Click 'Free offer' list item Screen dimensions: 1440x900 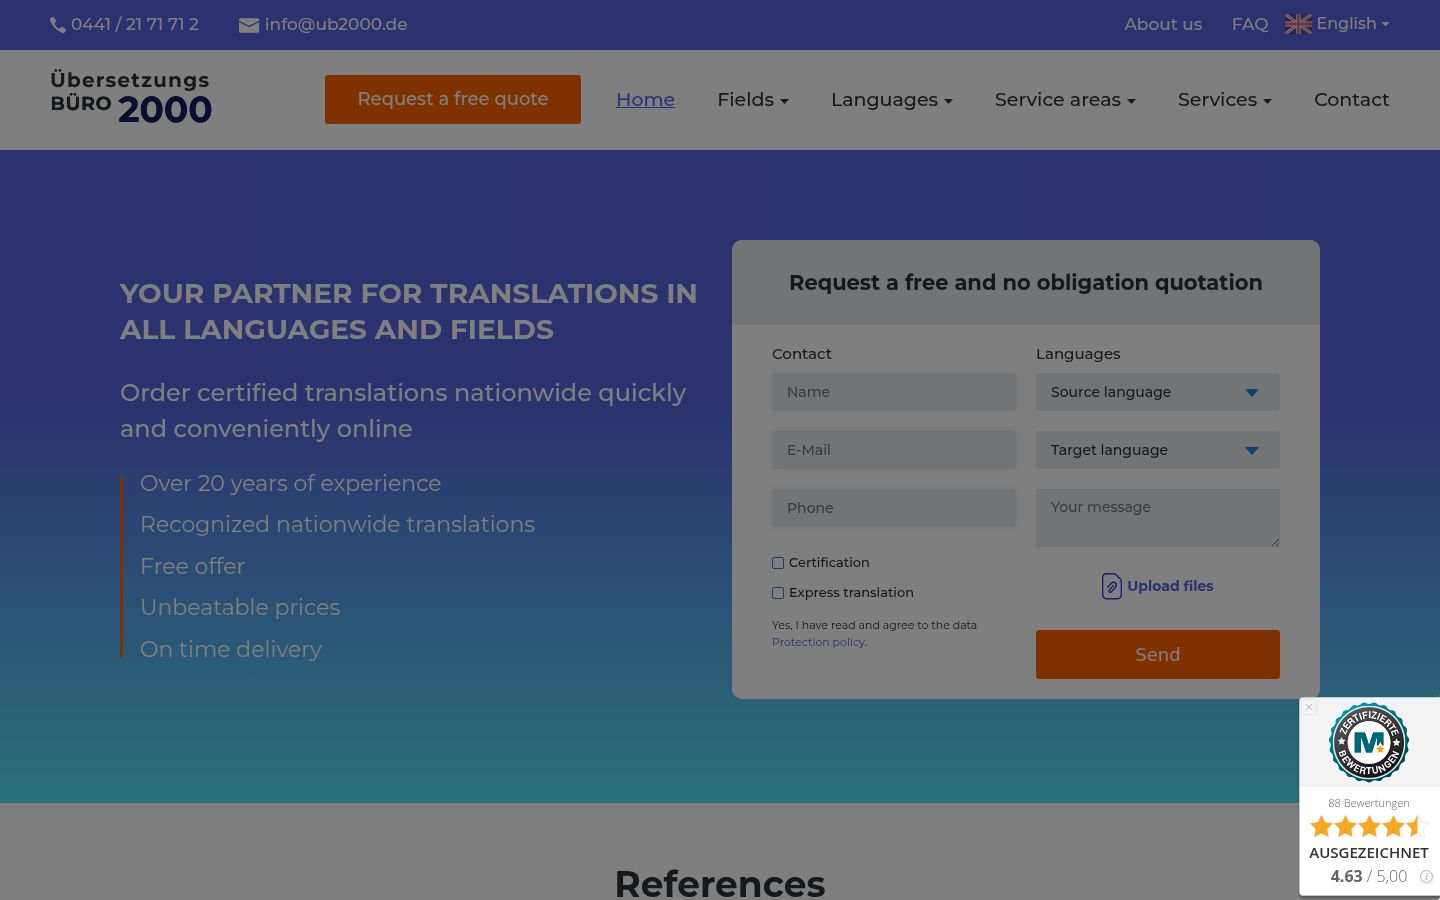coord(192,566)
